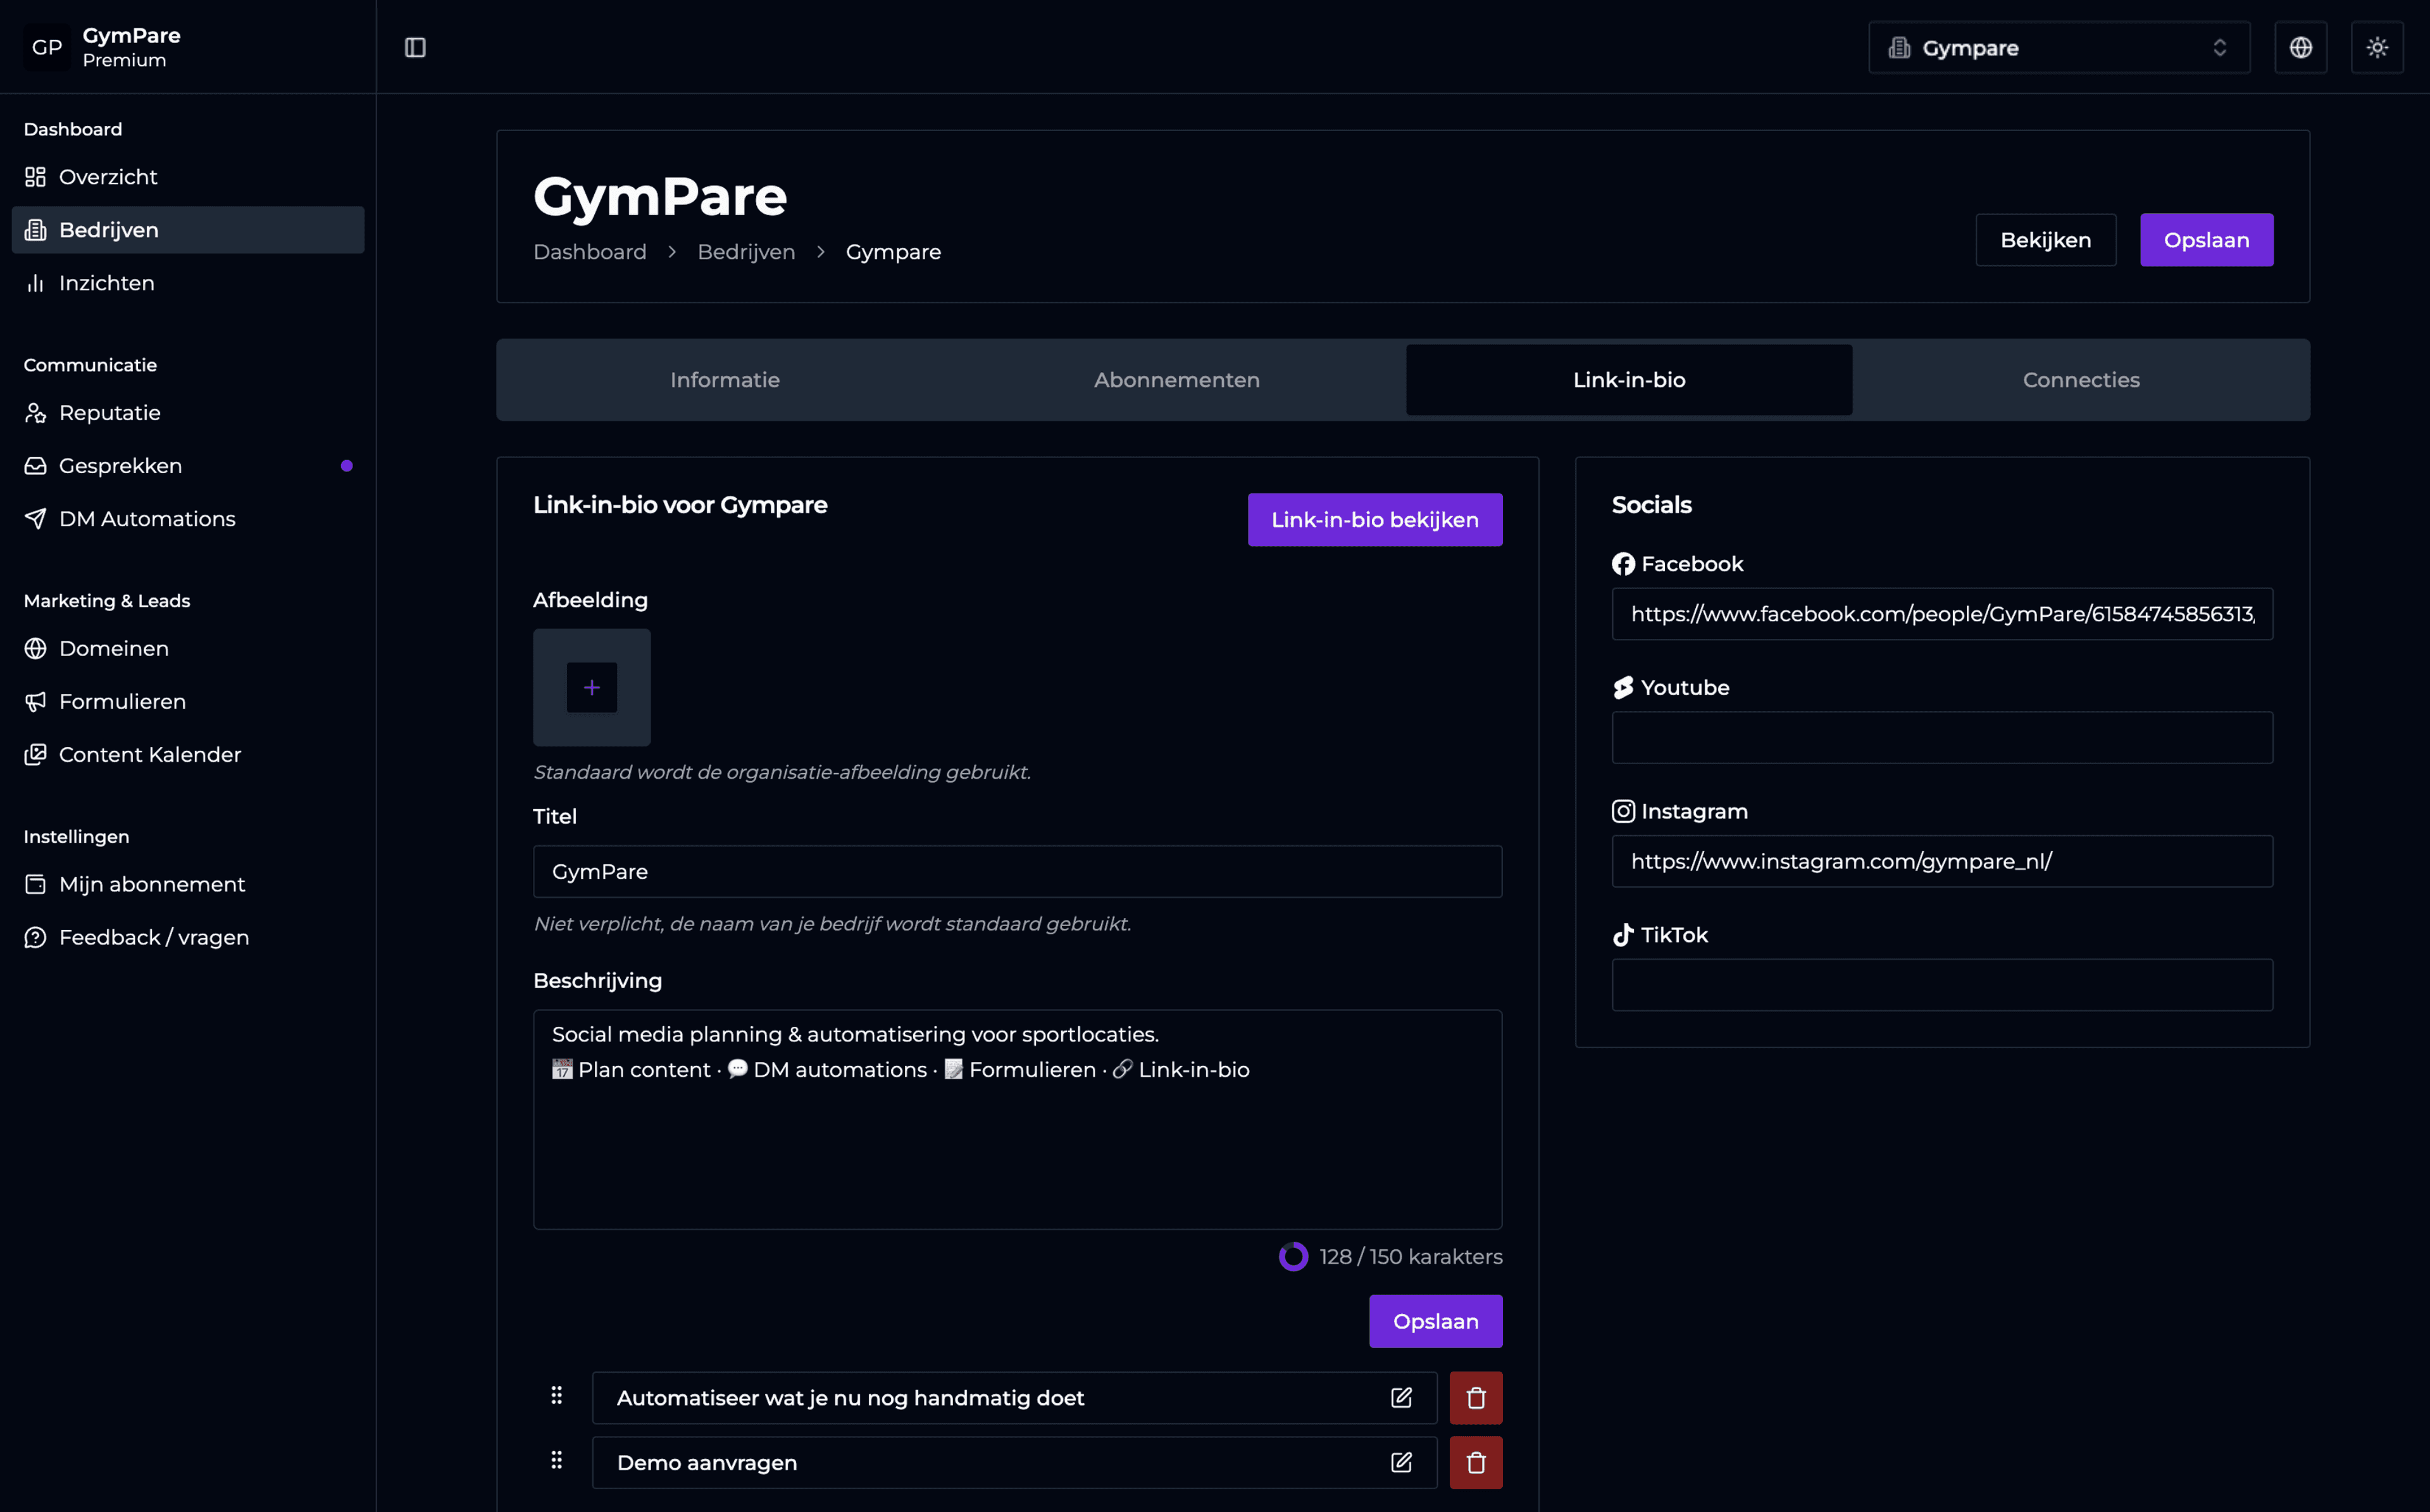
Task: Click the Facebook logo icon
Action: (1623, 564)
